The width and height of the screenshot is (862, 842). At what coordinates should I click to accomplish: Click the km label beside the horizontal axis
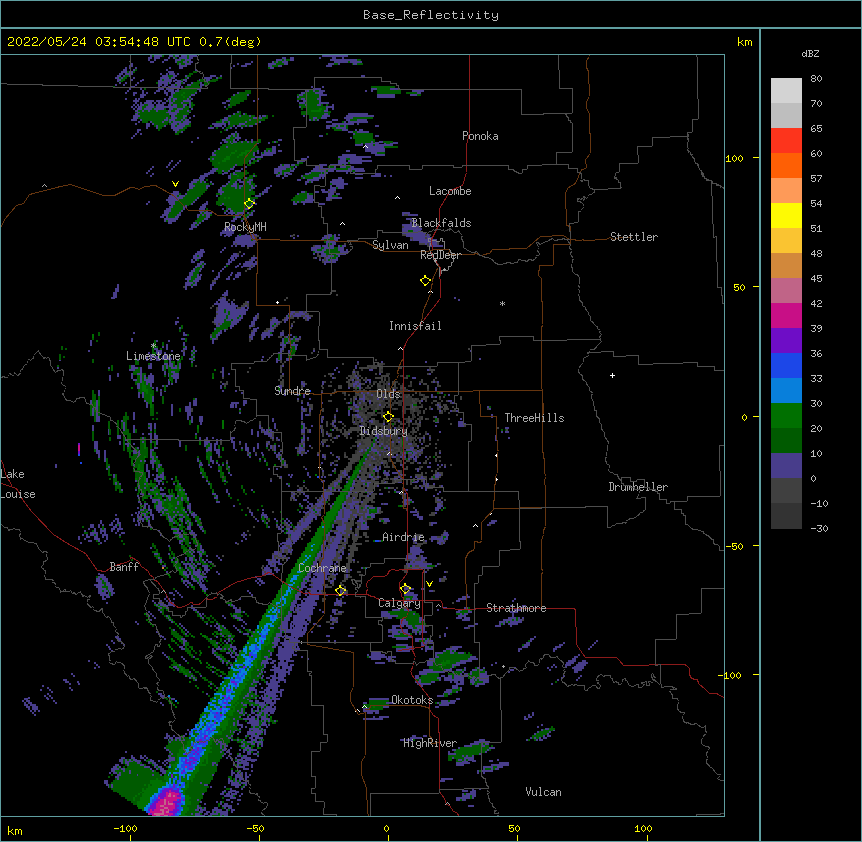[15, 830]
